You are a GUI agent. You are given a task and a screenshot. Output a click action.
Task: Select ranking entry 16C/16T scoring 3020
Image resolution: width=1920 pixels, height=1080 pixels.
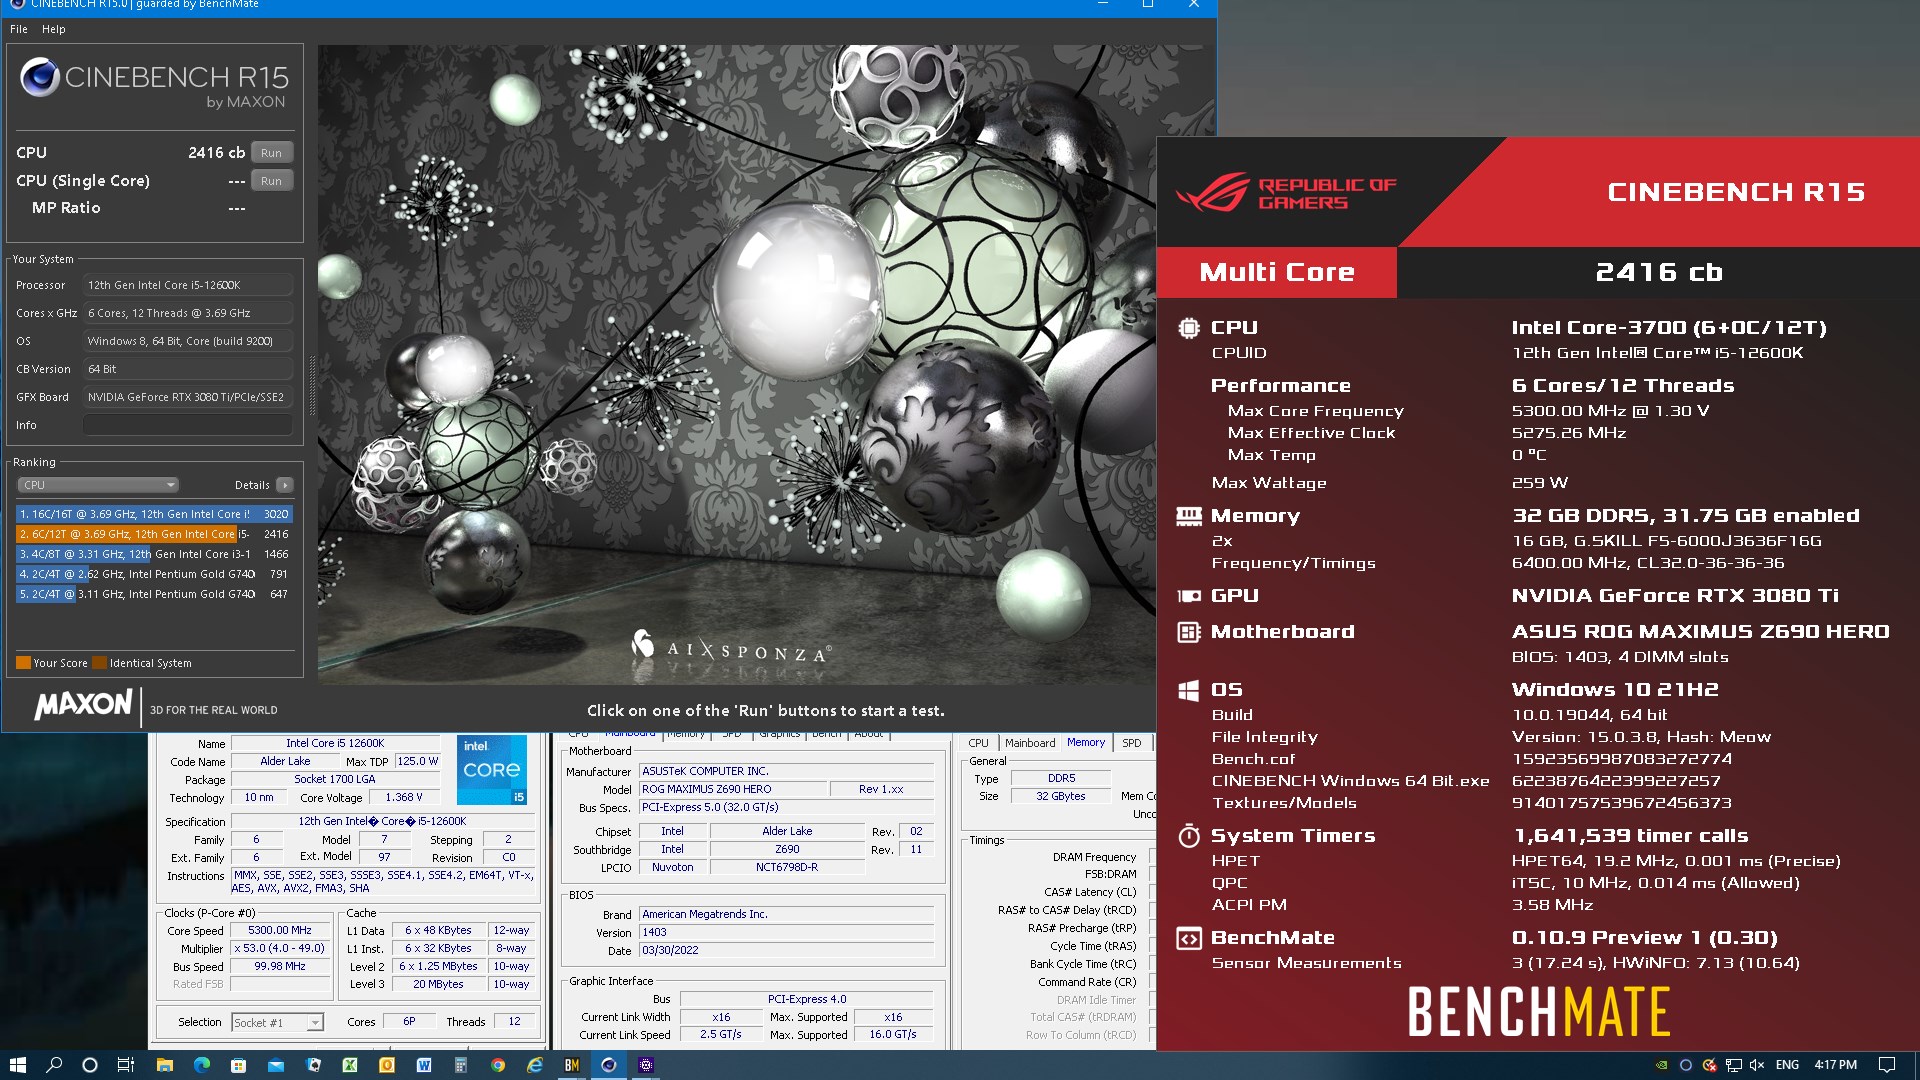(x=154, y=514)
